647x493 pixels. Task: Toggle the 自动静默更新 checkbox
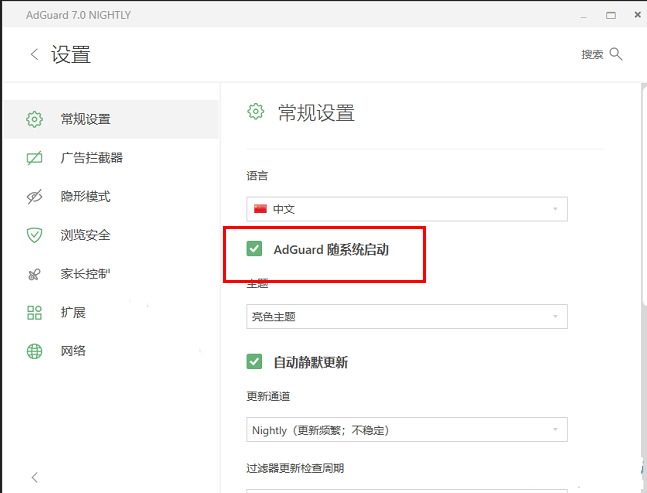254,362
